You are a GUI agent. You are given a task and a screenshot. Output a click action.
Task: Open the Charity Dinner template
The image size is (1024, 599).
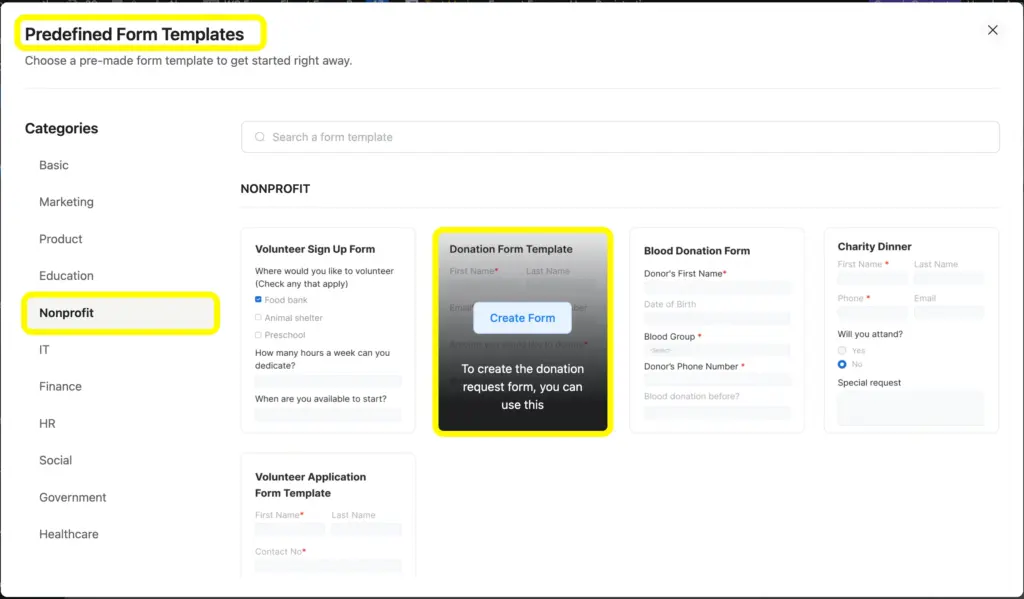point(910,330)
